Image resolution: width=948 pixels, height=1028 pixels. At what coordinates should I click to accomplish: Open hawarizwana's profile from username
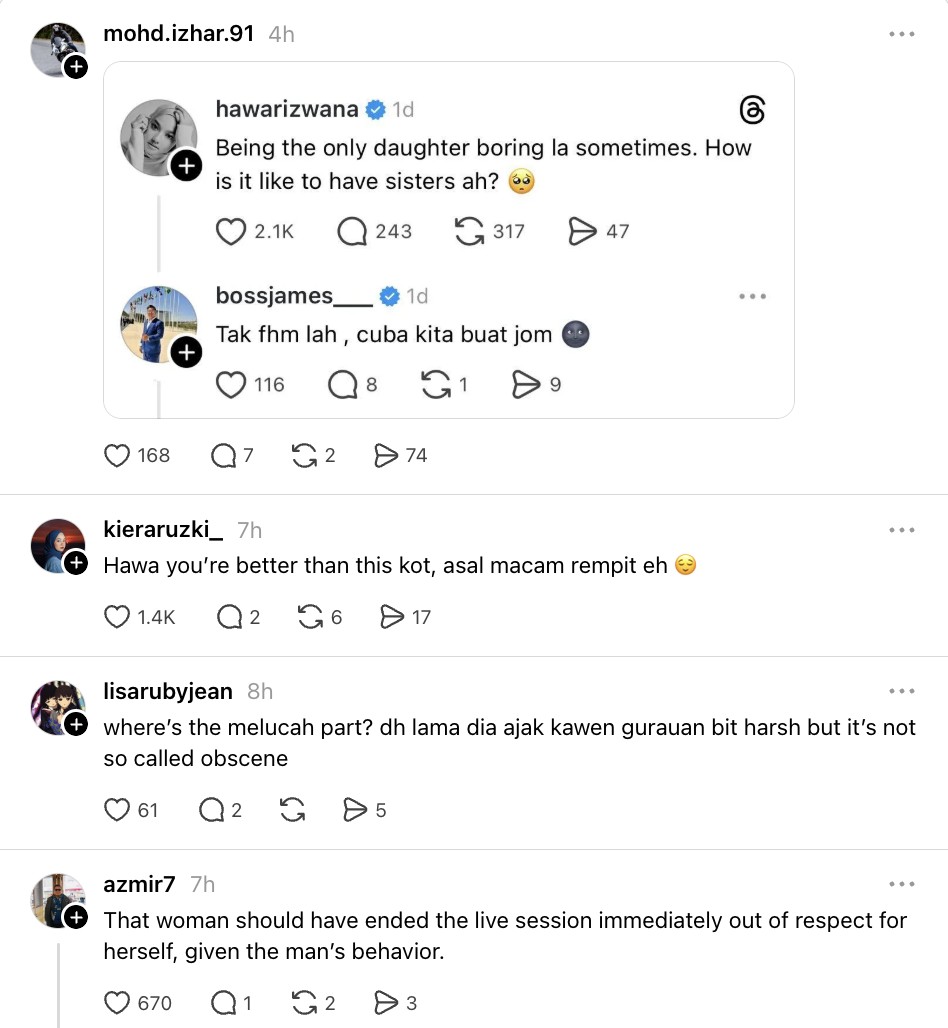pyautogui.click(x=288, y=110)
